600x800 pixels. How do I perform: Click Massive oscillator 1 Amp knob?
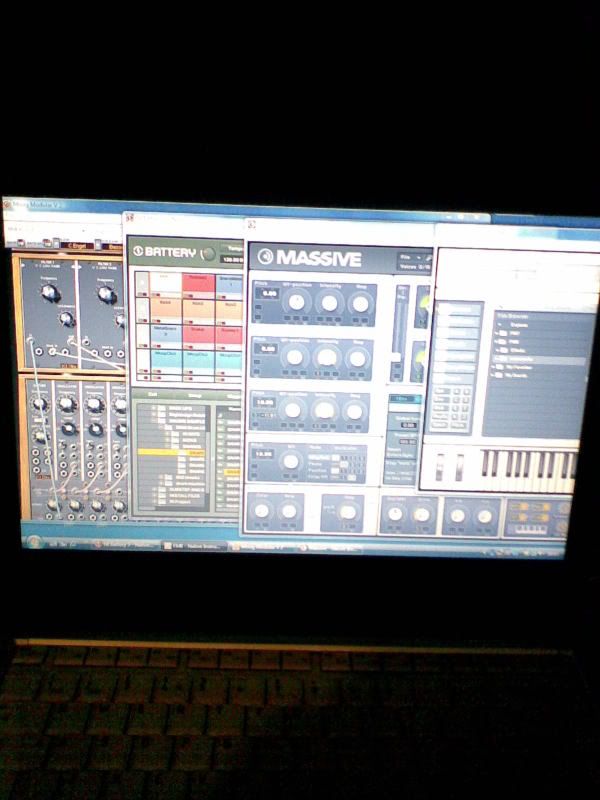click(360, 304)
